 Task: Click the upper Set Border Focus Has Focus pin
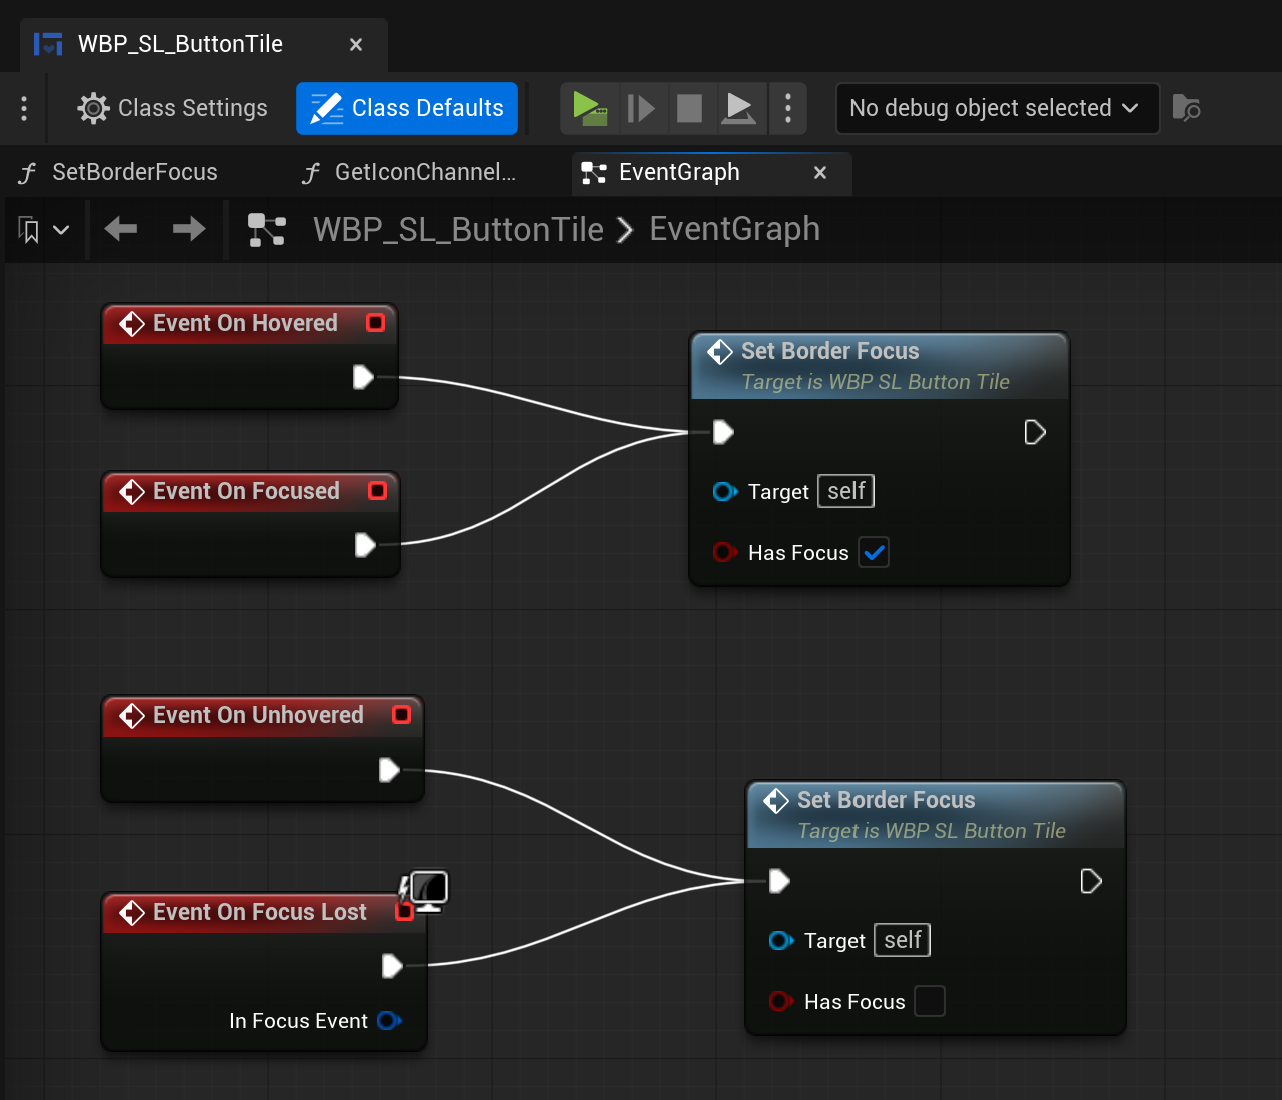pyautogui.click(x=725, y=552)
